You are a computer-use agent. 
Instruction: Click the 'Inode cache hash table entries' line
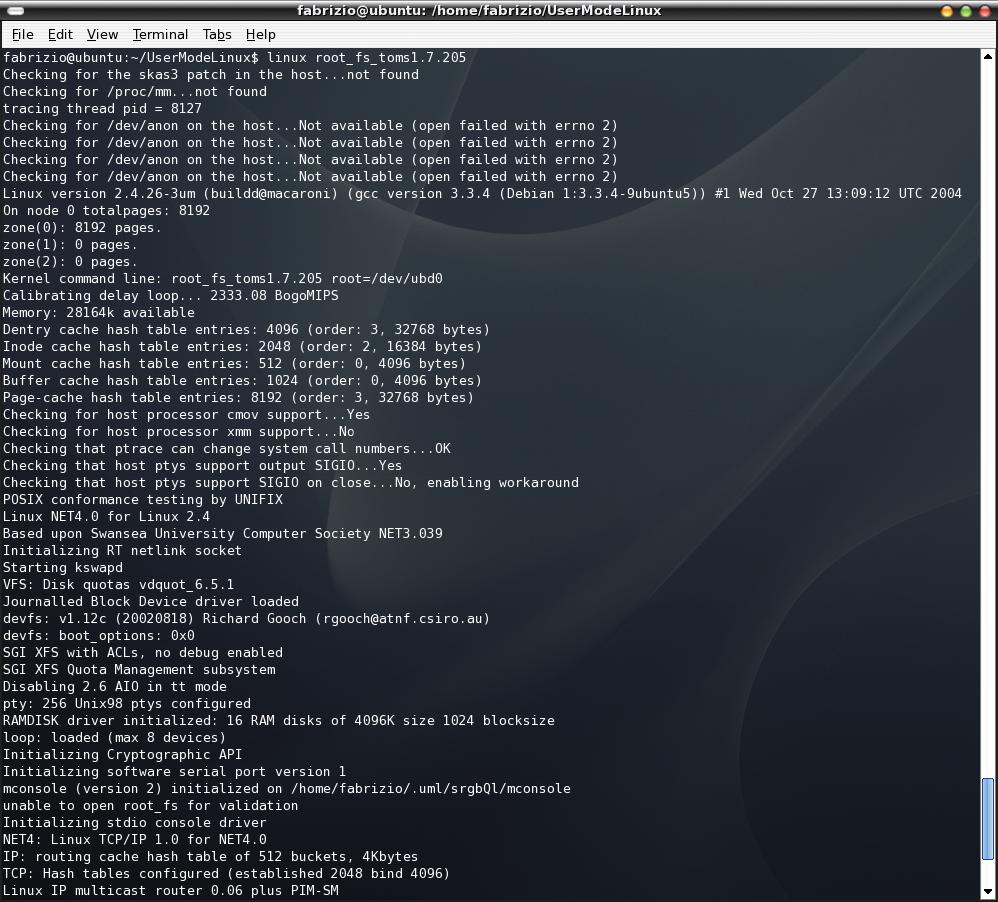242,347
